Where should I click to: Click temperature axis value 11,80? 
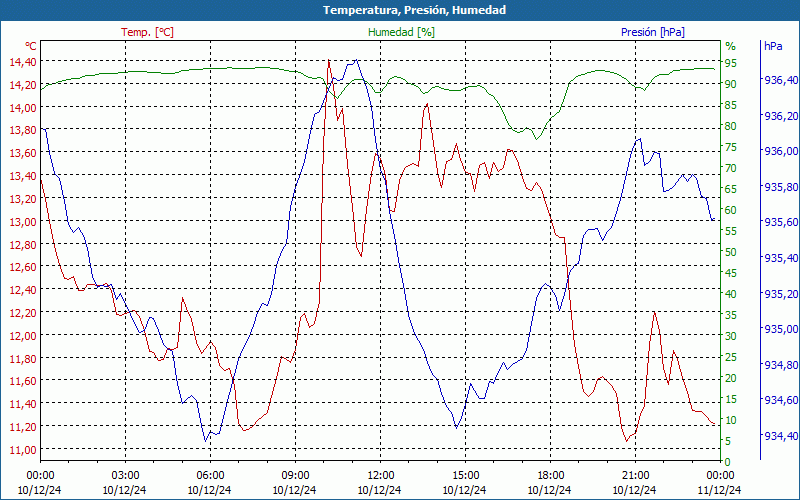(x=23, y=358)
